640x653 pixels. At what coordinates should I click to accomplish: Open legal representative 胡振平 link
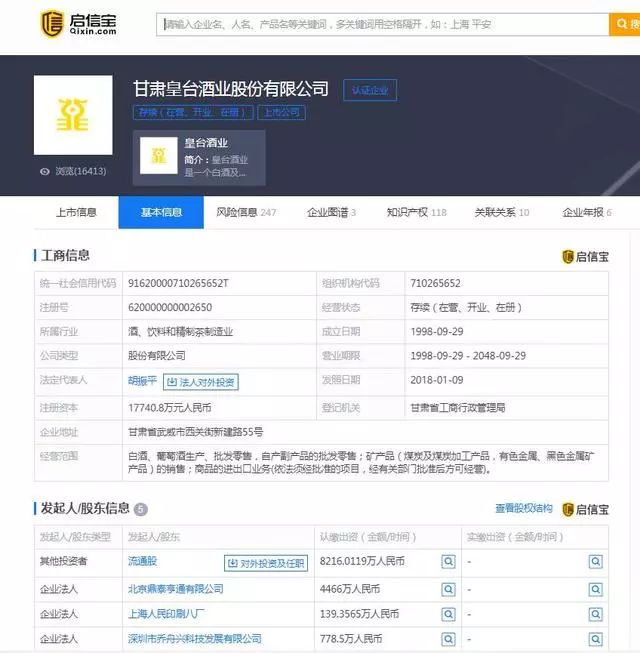point(142,381)
